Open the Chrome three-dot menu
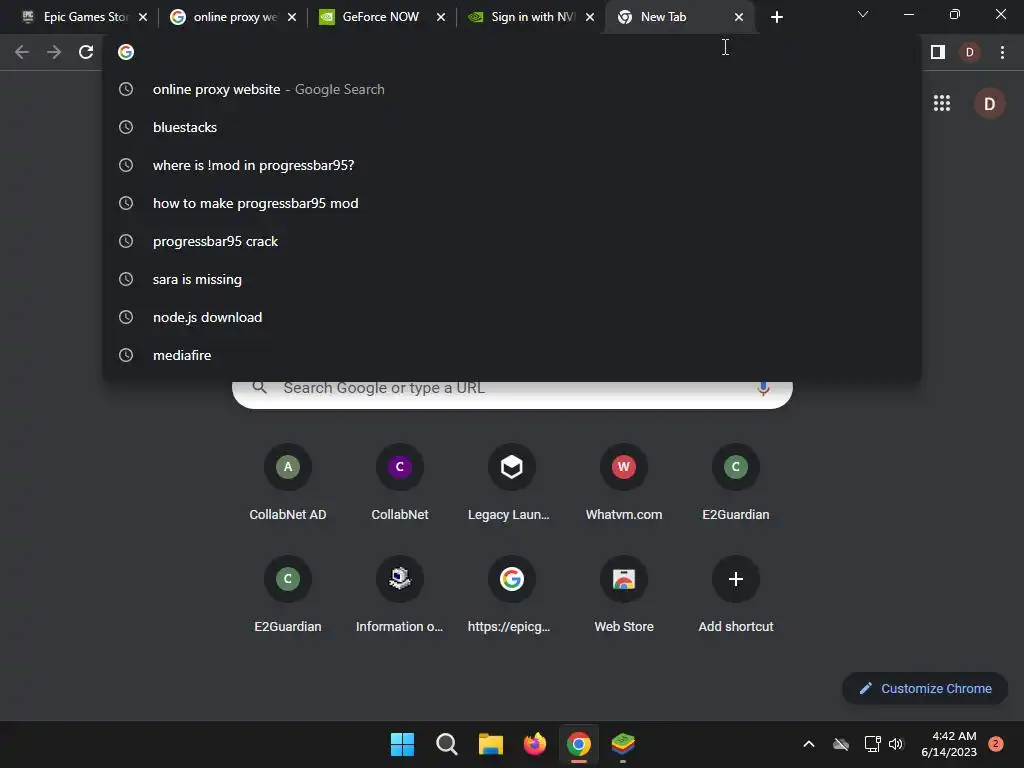This screenshot has height=768, width=1024. click(1002, 52)
